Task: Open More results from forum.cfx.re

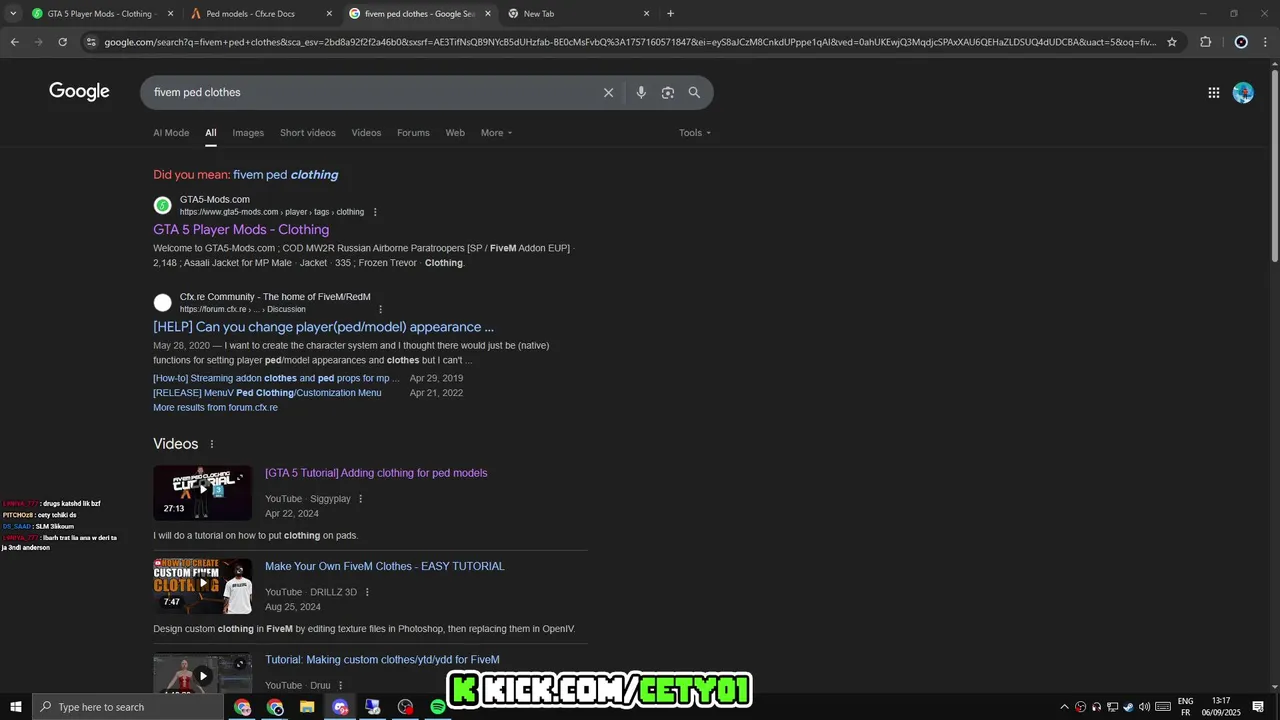Action: (215, 408)
